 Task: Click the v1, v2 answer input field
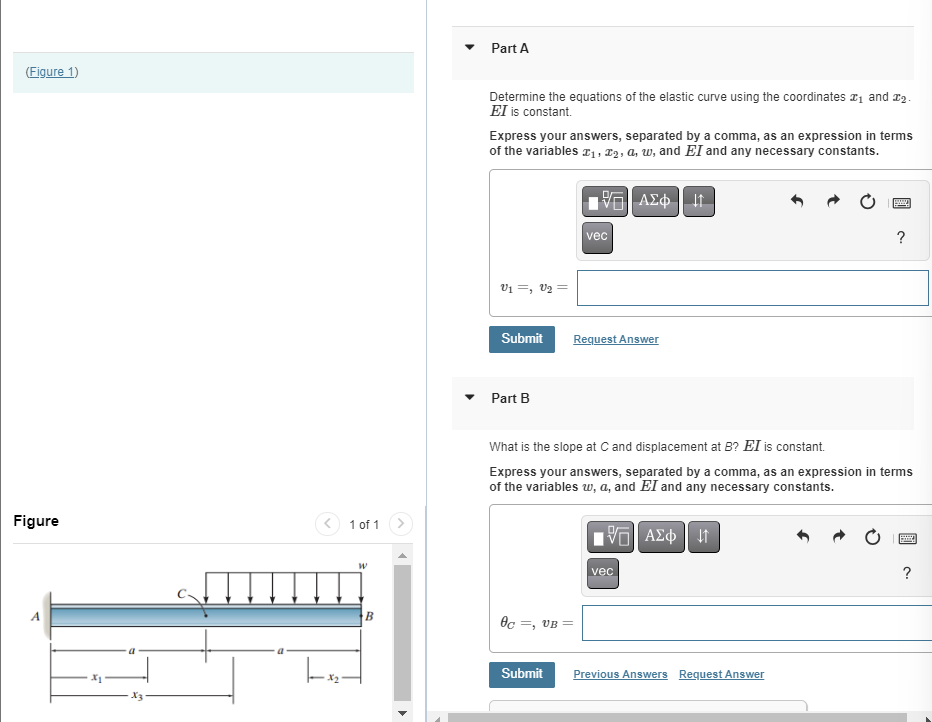[752, 288]
